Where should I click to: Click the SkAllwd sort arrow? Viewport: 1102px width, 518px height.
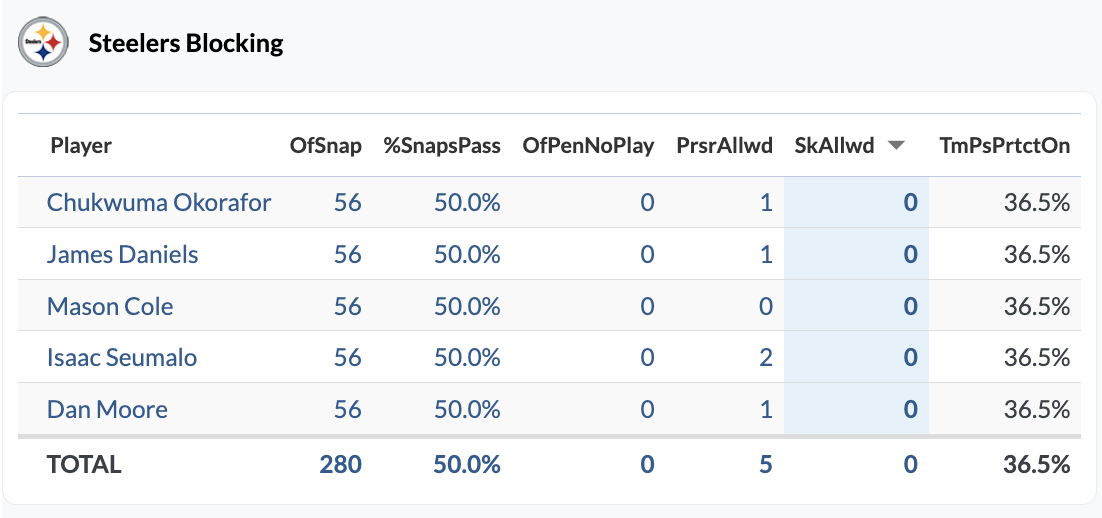(896, 146)
